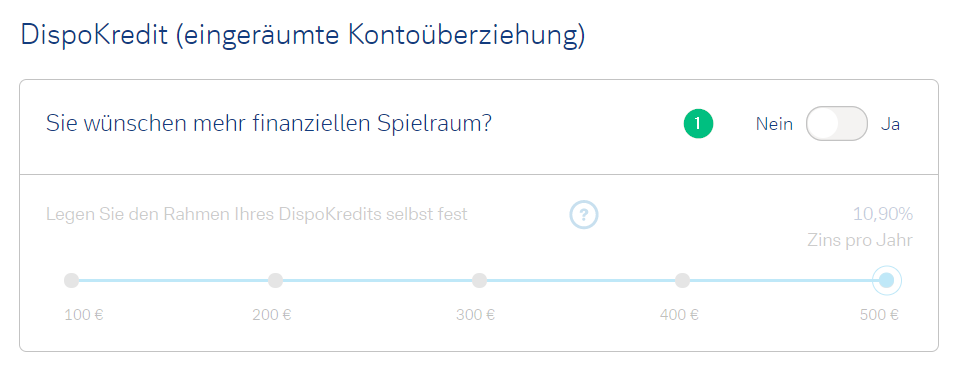Open the question mark help icon
961x383 pixels.
583,215
